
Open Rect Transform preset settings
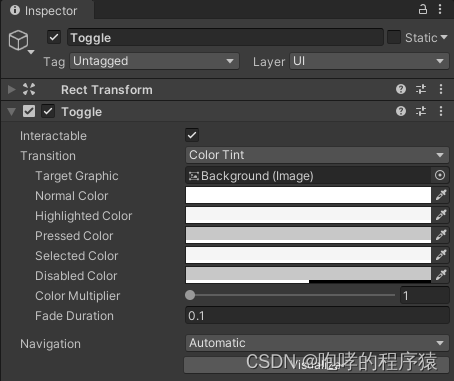421,89
